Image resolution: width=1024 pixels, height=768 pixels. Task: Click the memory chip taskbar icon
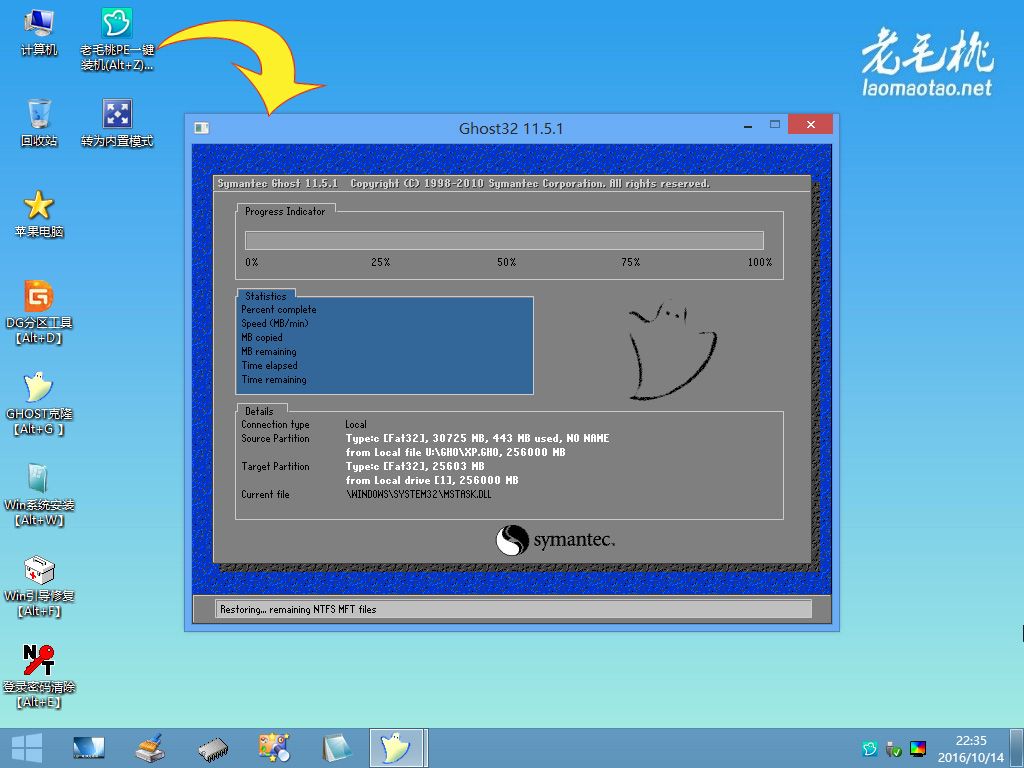click(x=212, y=747)
